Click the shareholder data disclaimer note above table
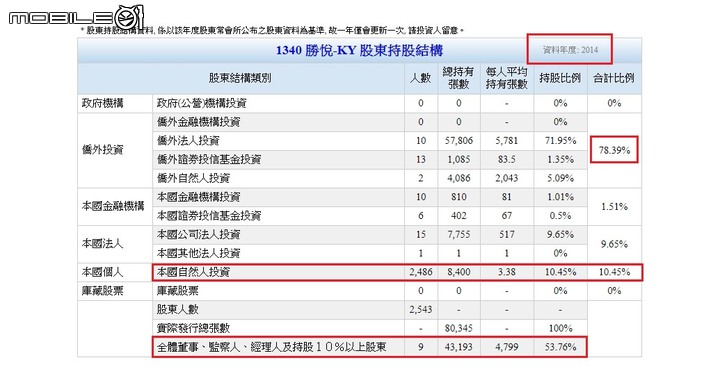Image resolution: width=720 pixels, height=392 pixels. 272,30
